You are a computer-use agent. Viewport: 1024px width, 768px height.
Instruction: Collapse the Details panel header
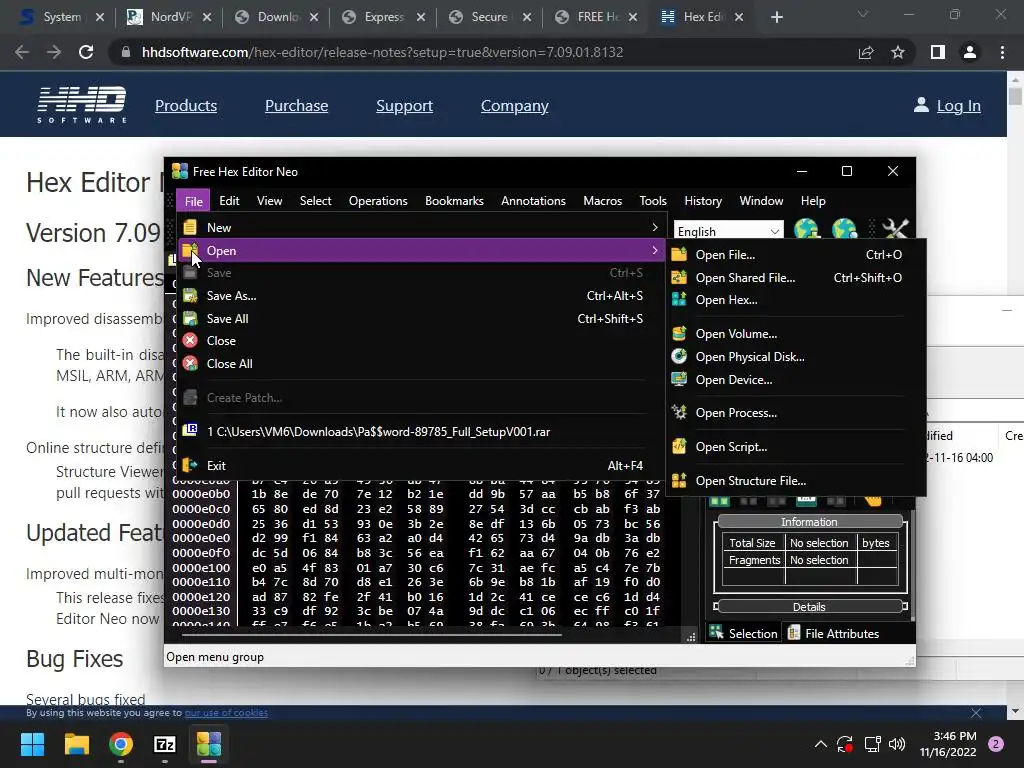809,607
